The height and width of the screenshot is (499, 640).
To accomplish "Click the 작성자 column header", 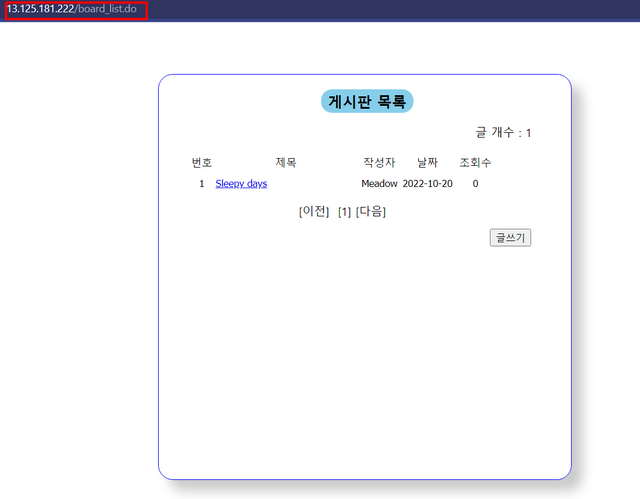I will point(379,162).
